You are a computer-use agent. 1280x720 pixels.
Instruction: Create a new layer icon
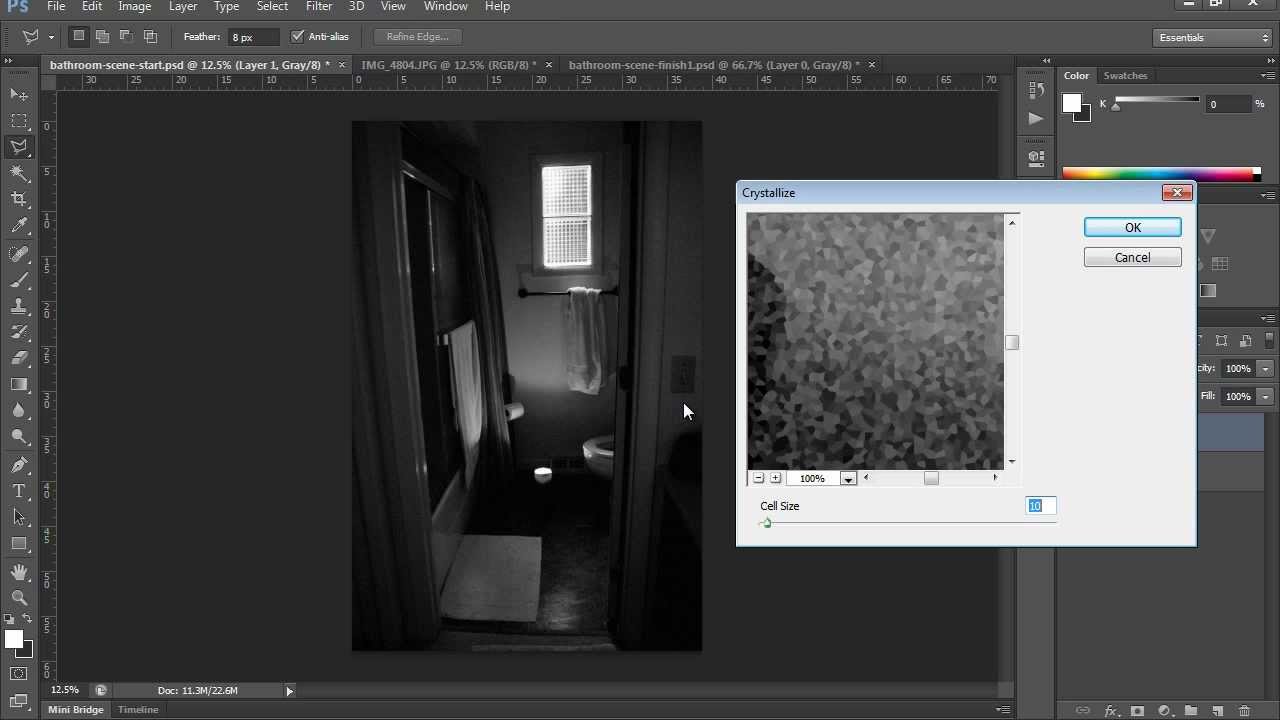pos(1217,711)
